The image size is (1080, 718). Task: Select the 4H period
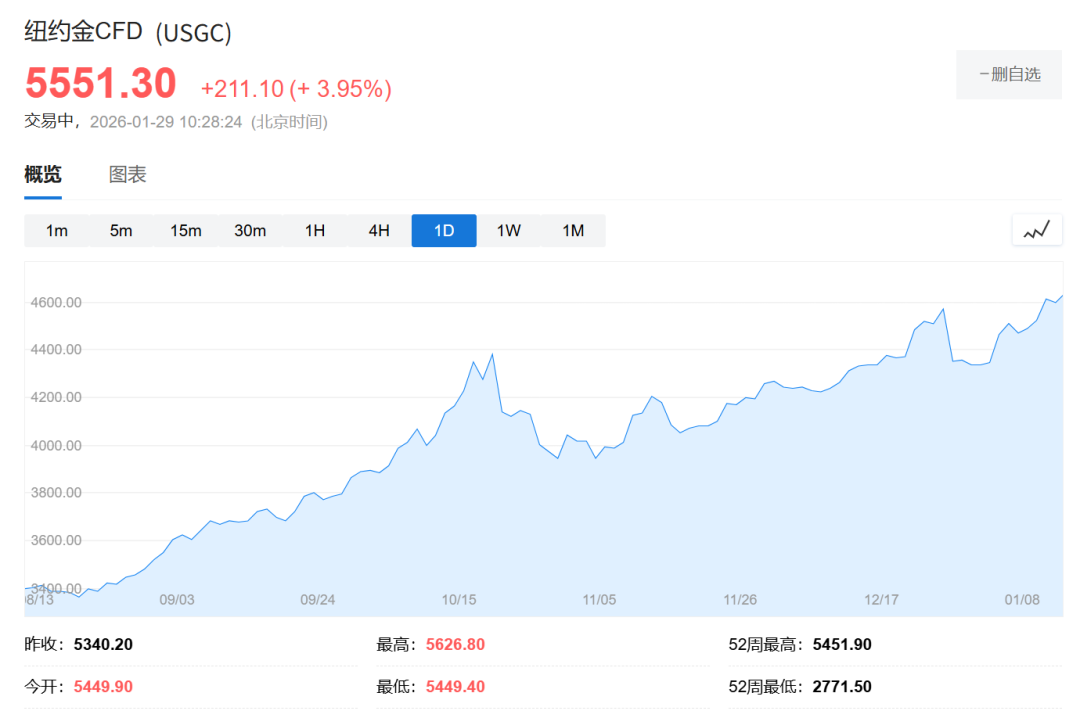[x=379, y=231]
